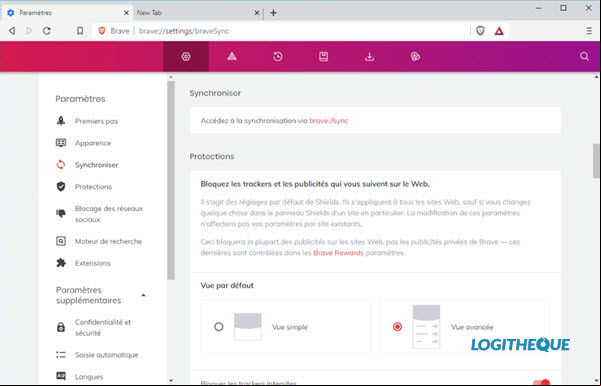Click the Vue avancée preview thumbnail
This screenshot has height=386, width=601.
[426, 327]
